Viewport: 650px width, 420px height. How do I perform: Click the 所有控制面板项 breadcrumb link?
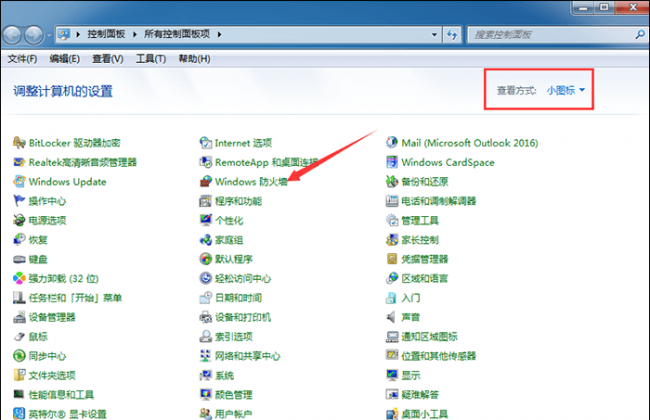(x=177, y=34)
